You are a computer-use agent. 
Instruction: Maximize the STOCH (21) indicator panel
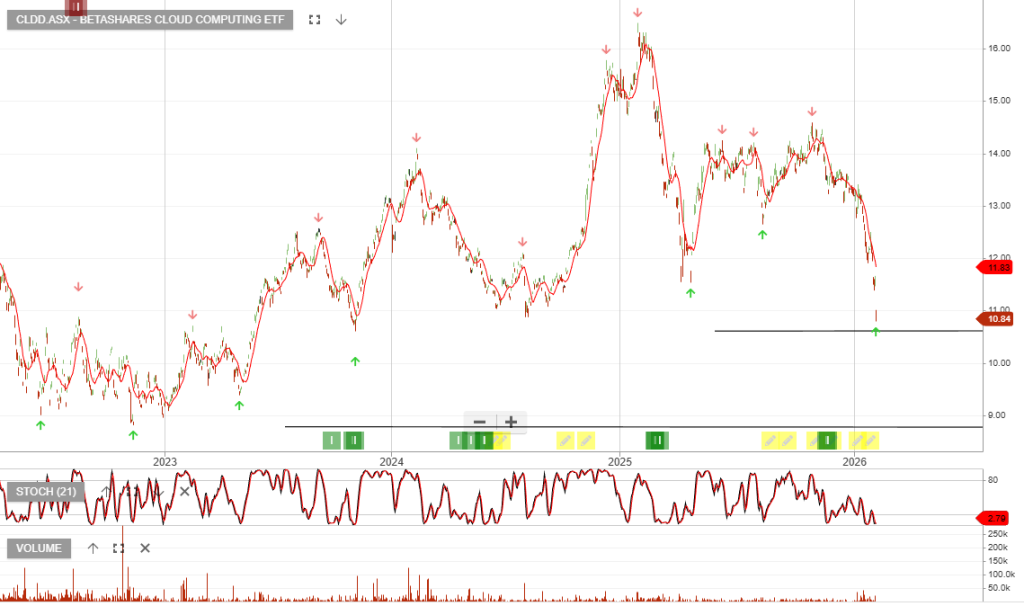132,491
